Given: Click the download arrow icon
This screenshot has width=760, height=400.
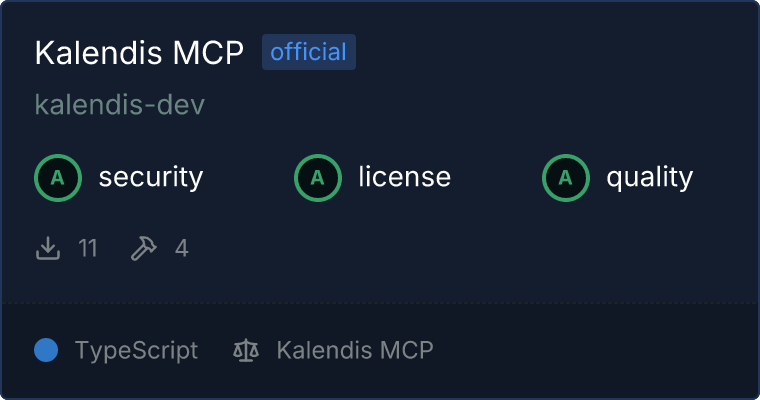Looking at the screenshot, I should 48,248.
